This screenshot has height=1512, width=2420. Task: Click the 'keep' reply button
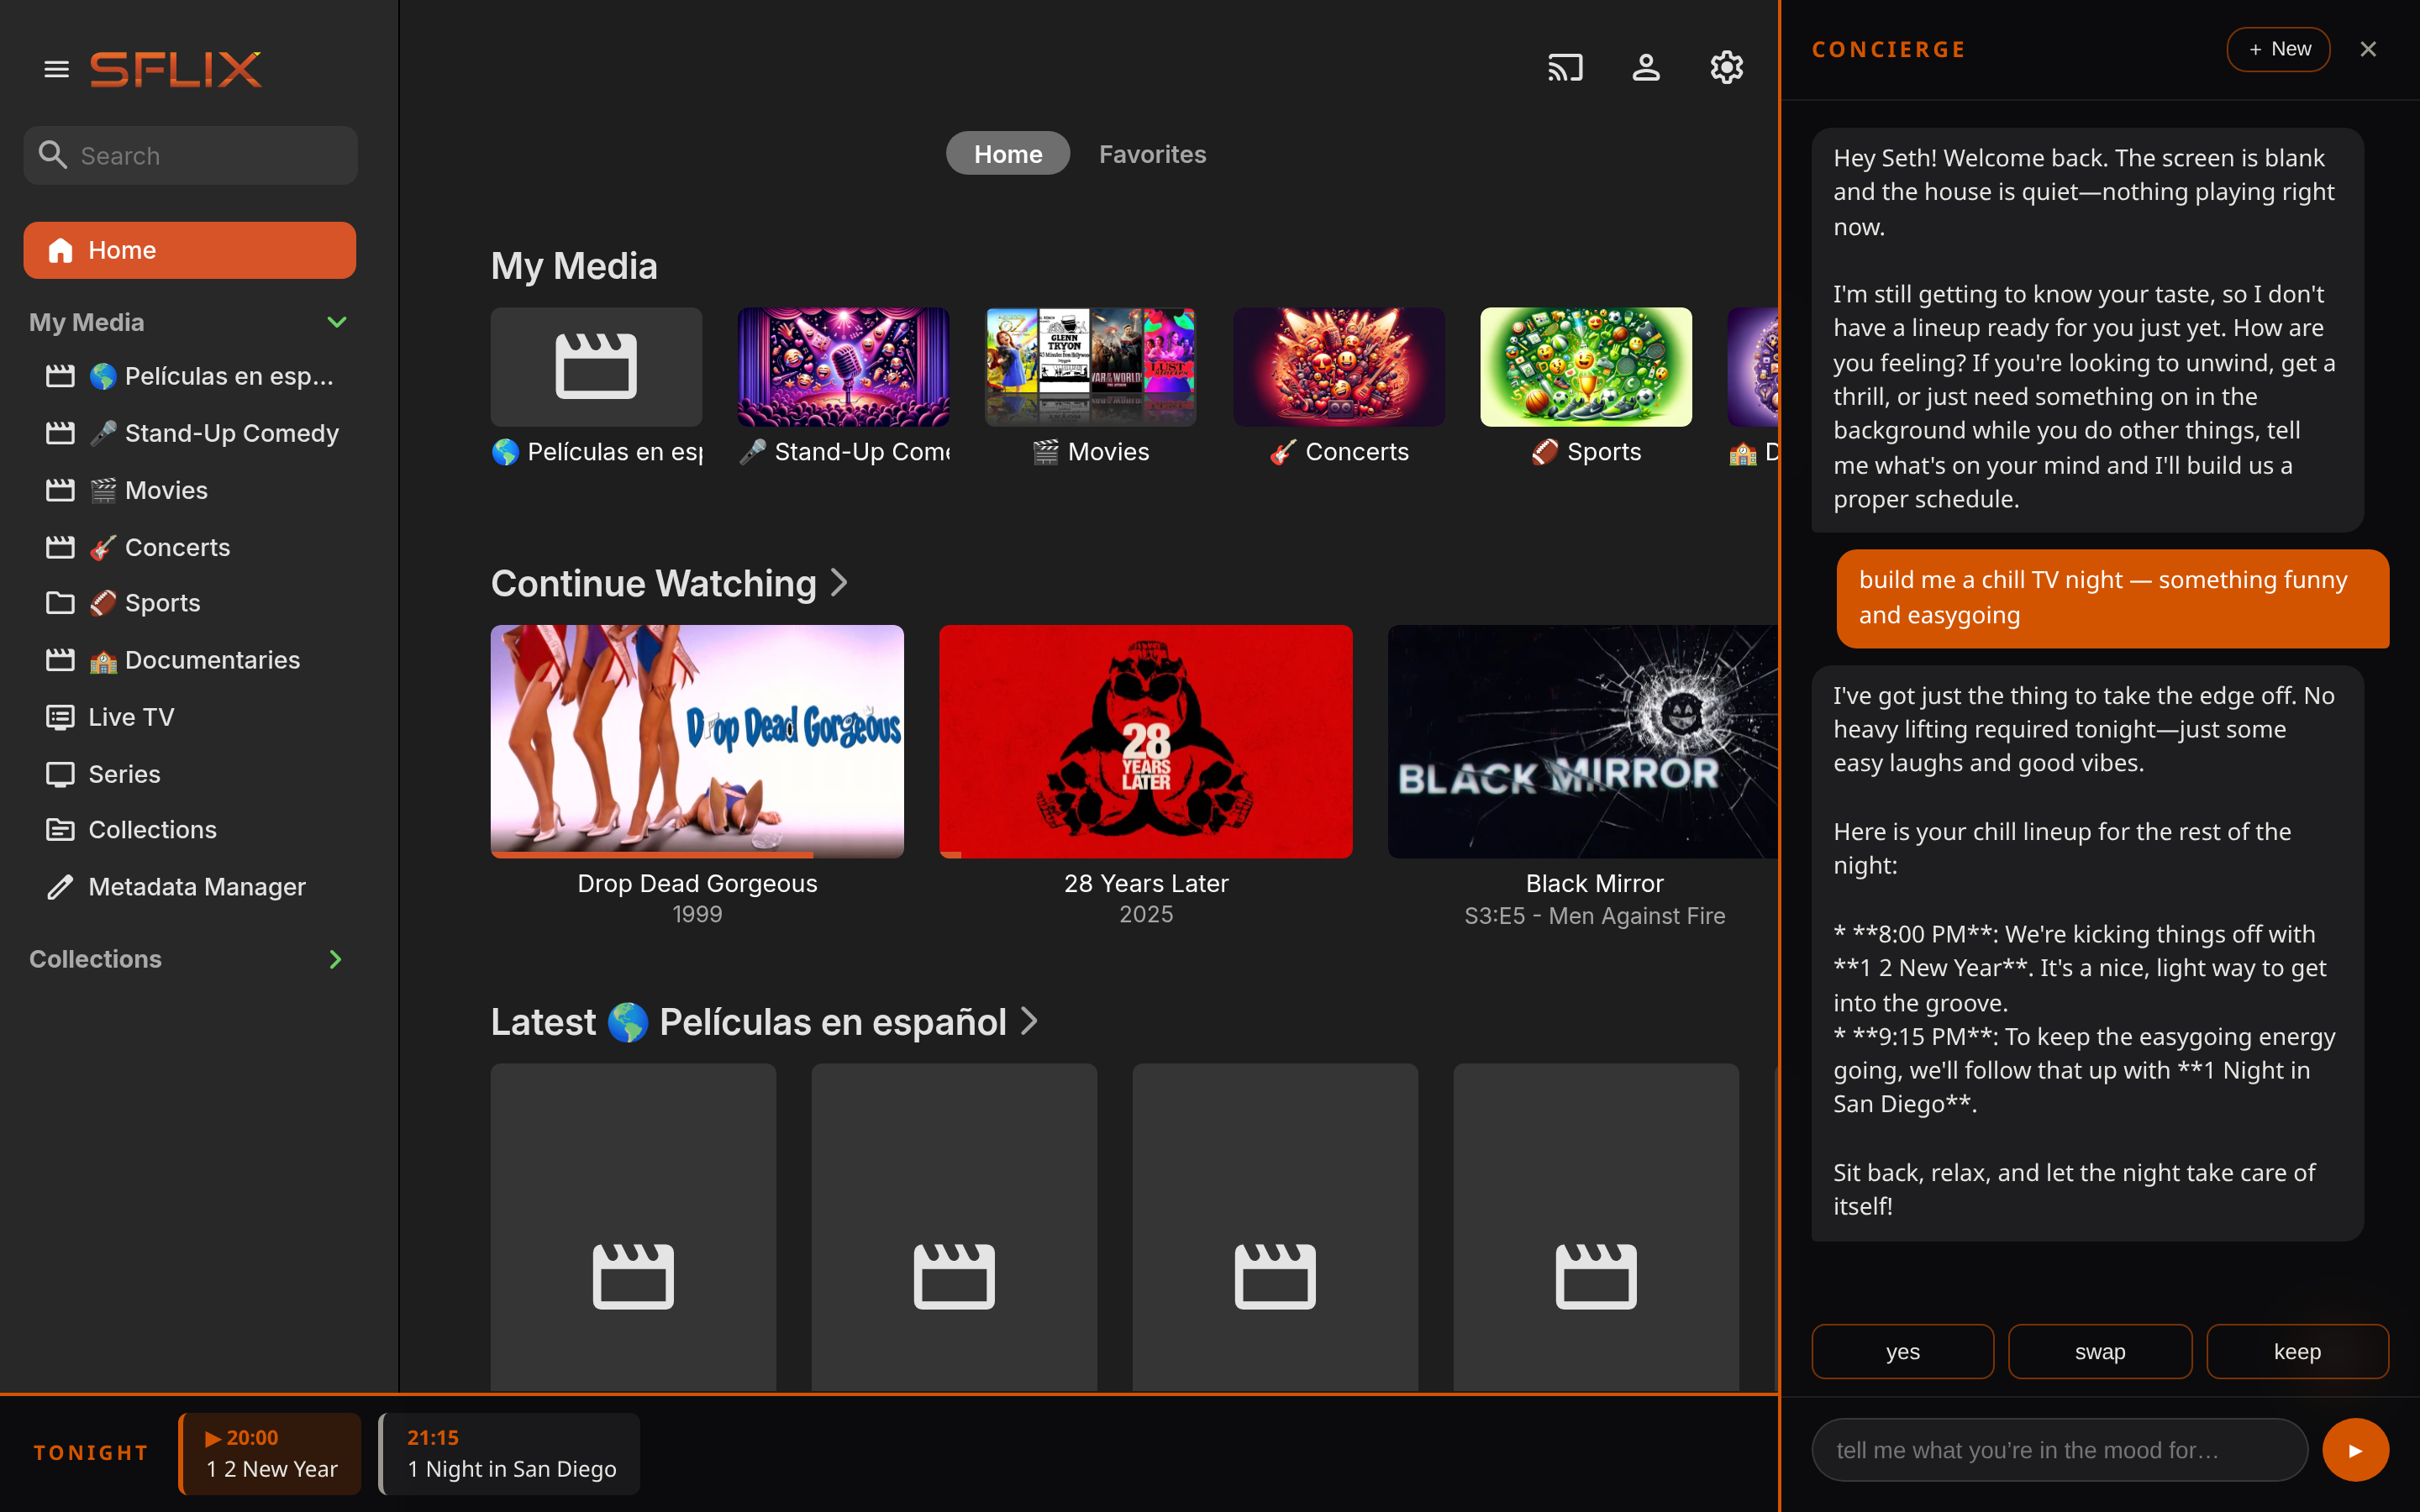click(x=2297, y=1351)
